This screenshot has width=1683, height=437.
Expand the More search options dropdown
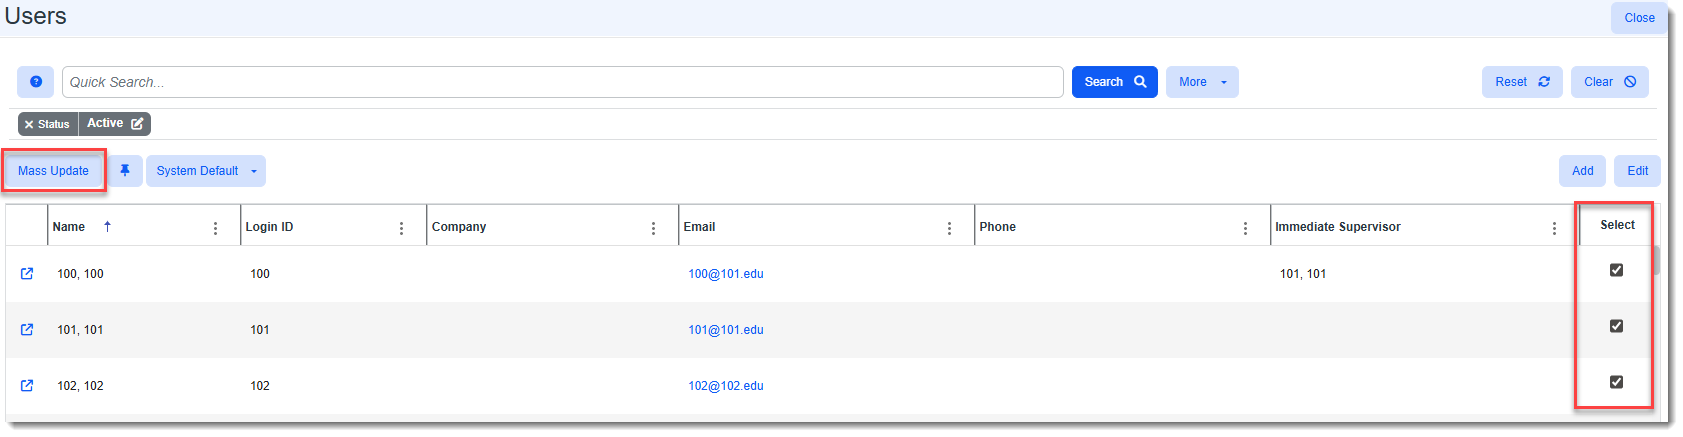[x=1202, y=82]
